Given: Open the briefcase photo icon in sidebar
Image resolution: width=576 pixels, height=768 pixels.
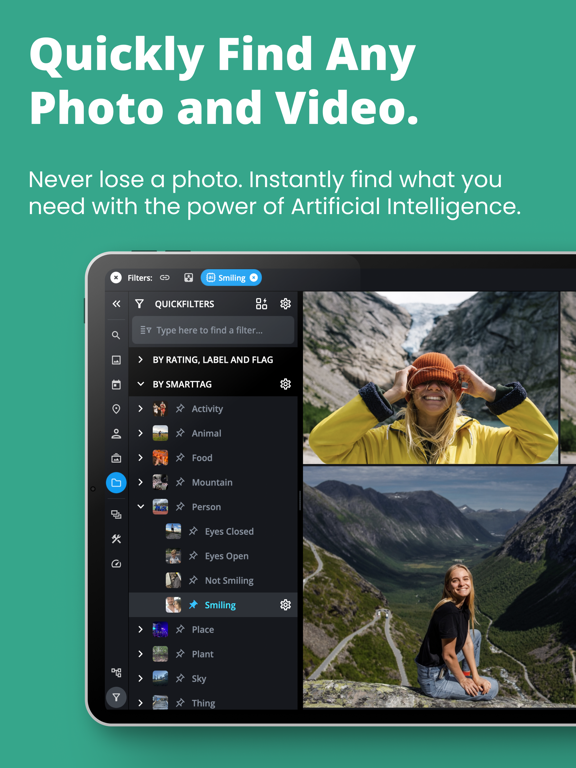Looking at the screenshot, I should pyautogui.click(x=116, y=458).
